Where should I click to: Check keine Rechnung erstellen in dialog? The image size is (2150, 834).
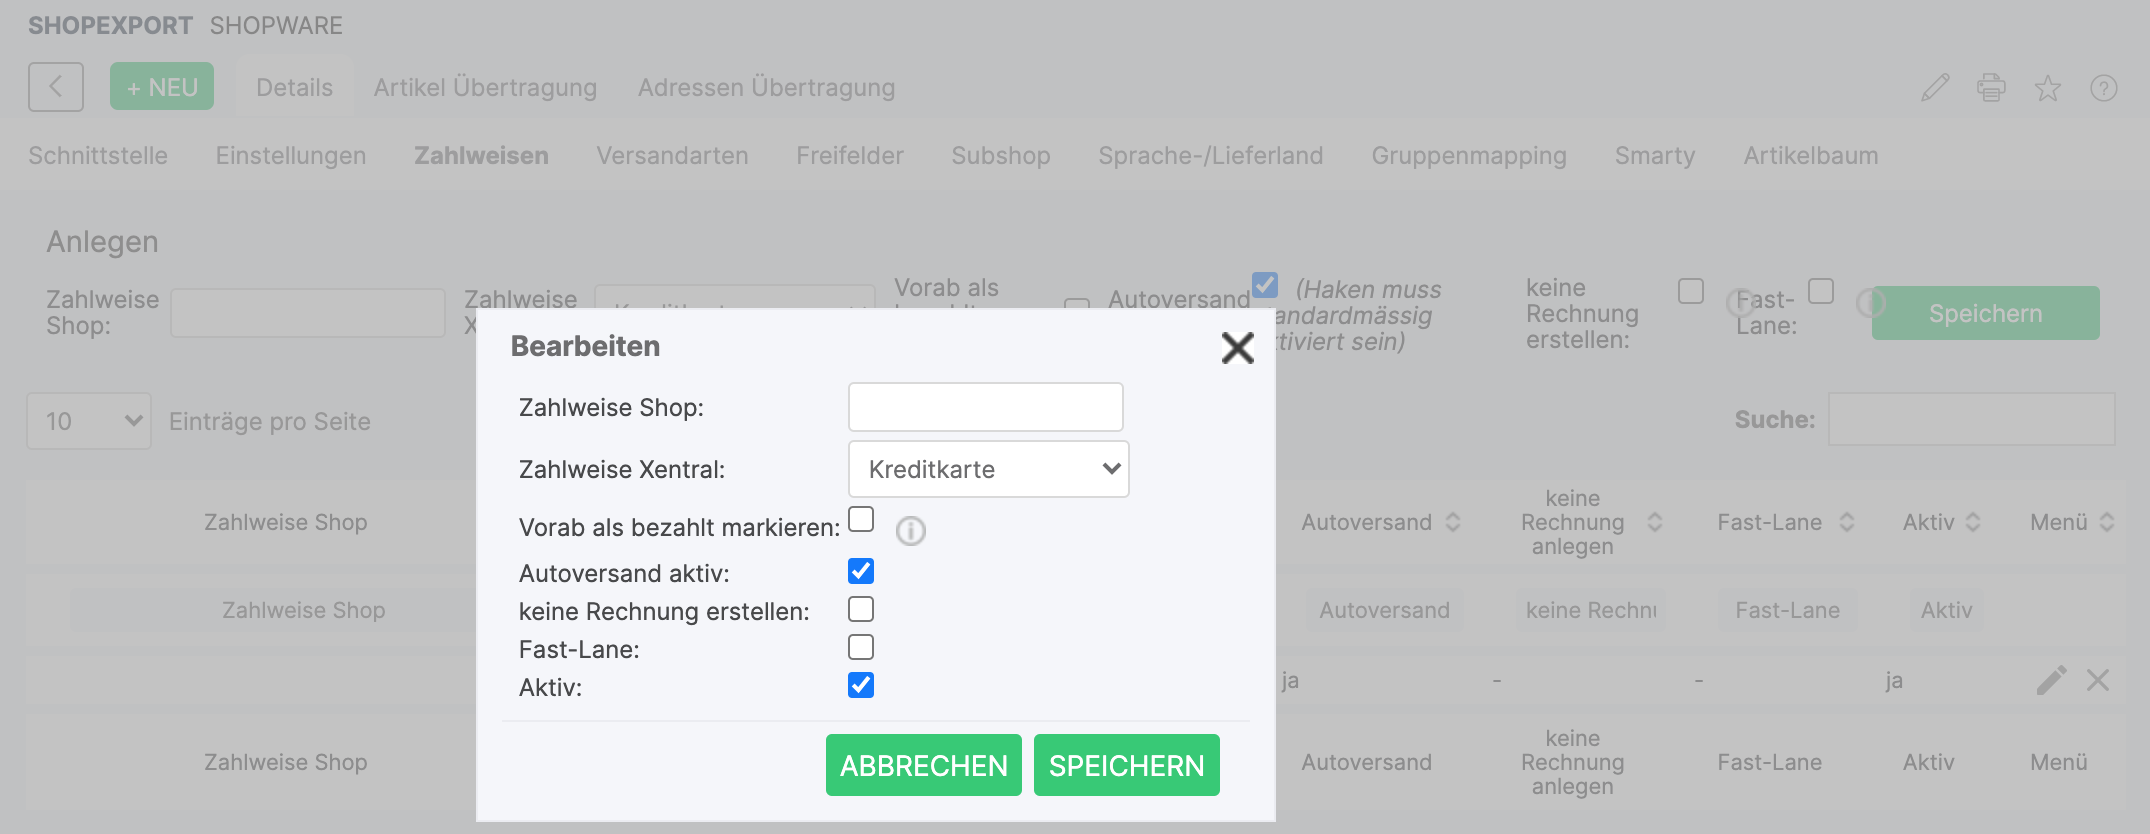pyautogui.click(x=861, y=609)
